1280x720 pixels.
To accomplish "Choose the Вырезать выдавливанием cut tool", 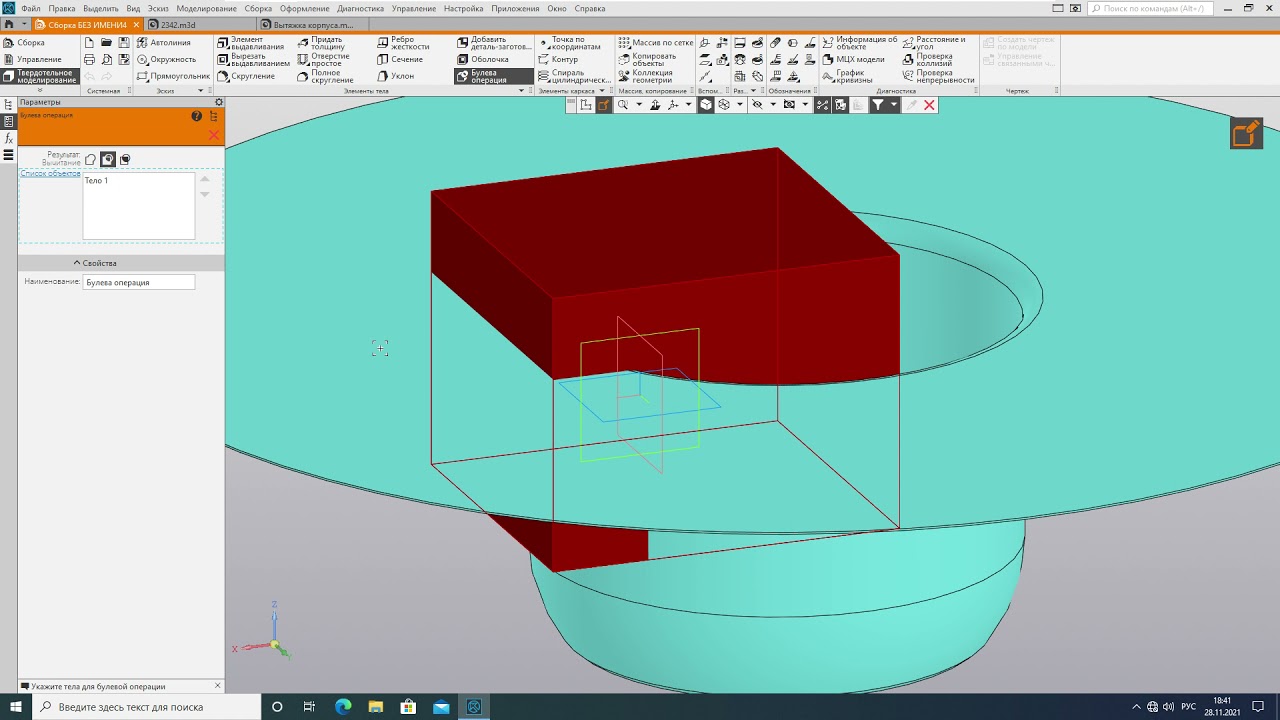I will click(x=253, y=60).
